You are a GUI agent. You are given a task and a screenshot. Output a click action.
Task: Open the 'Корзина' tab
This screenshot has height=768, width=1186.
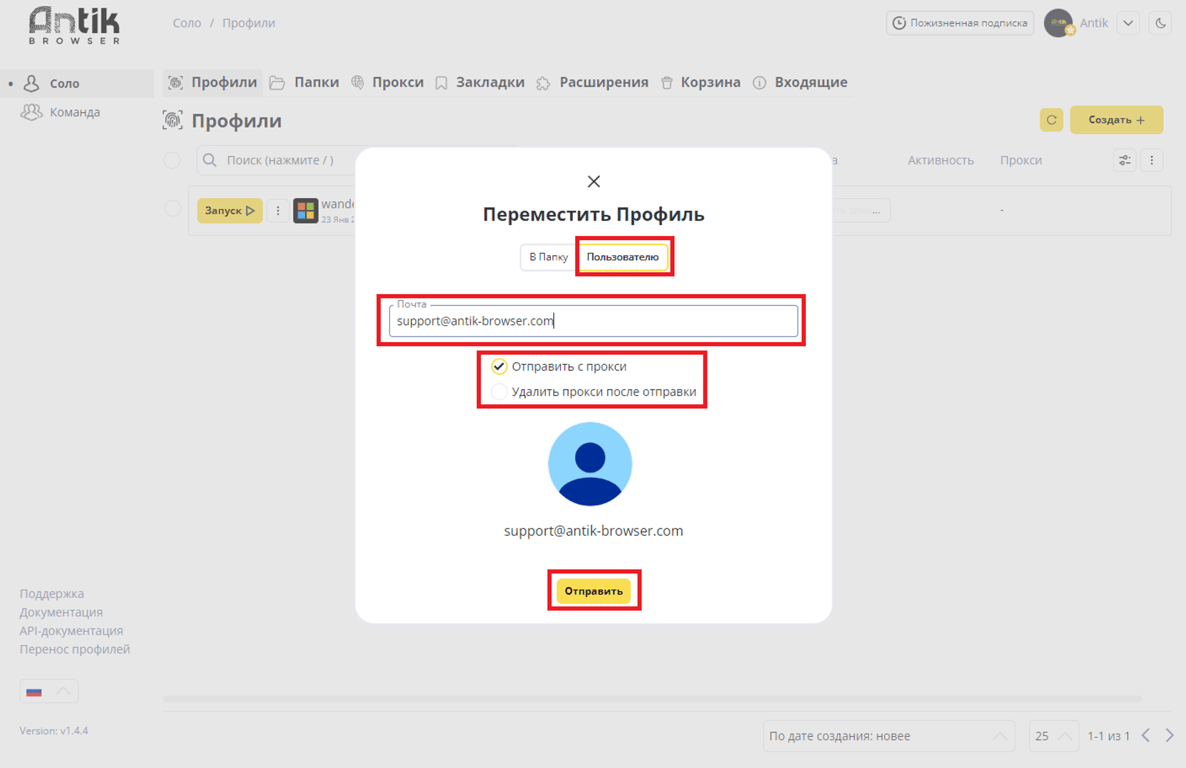[700, 82]
